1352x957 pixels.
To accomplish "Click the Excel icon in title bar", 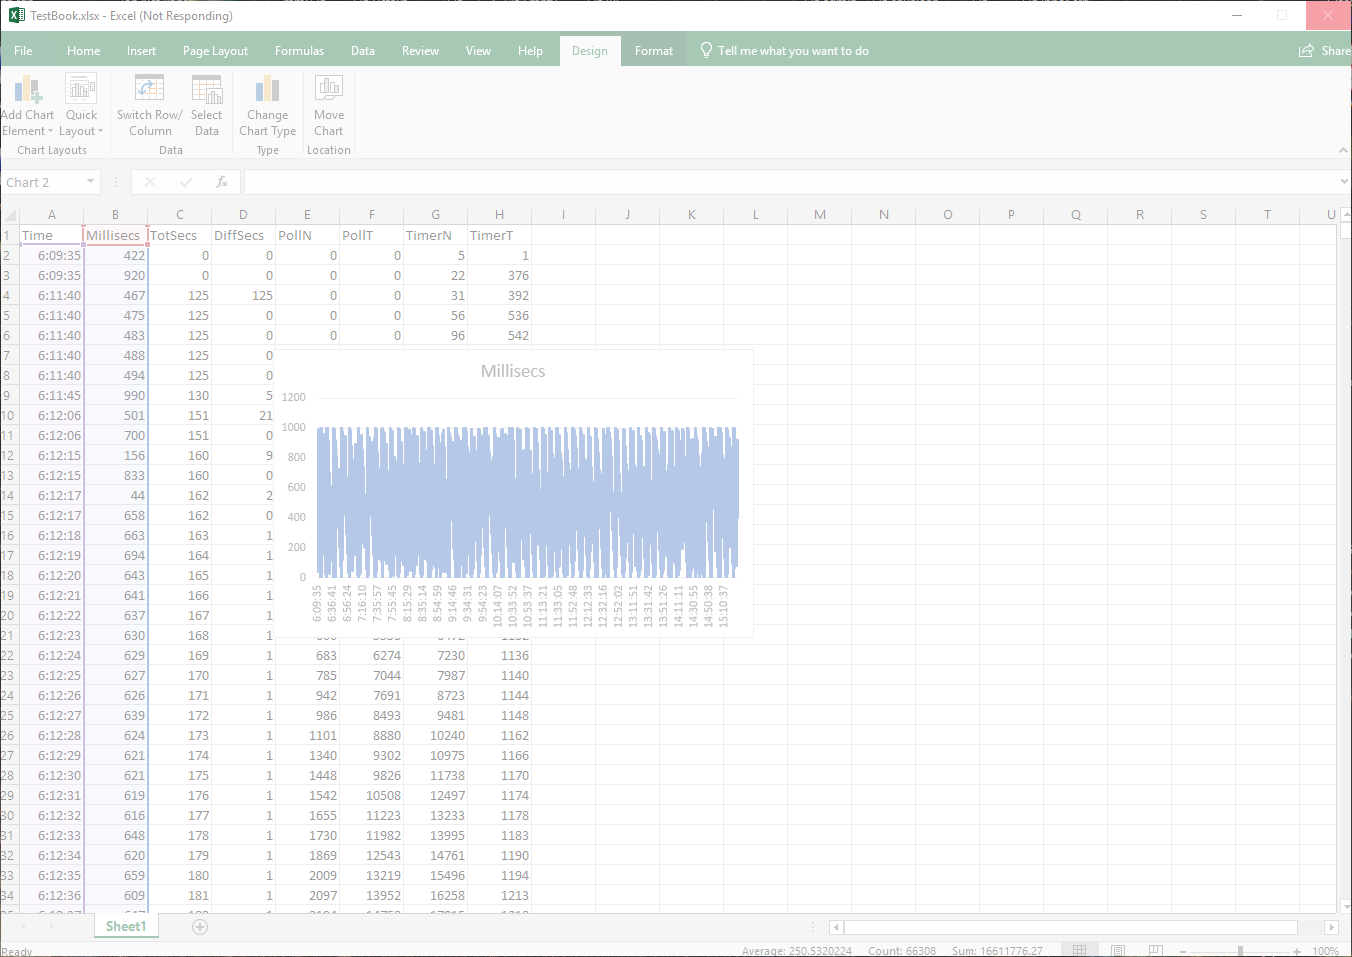I will [16, 16].
